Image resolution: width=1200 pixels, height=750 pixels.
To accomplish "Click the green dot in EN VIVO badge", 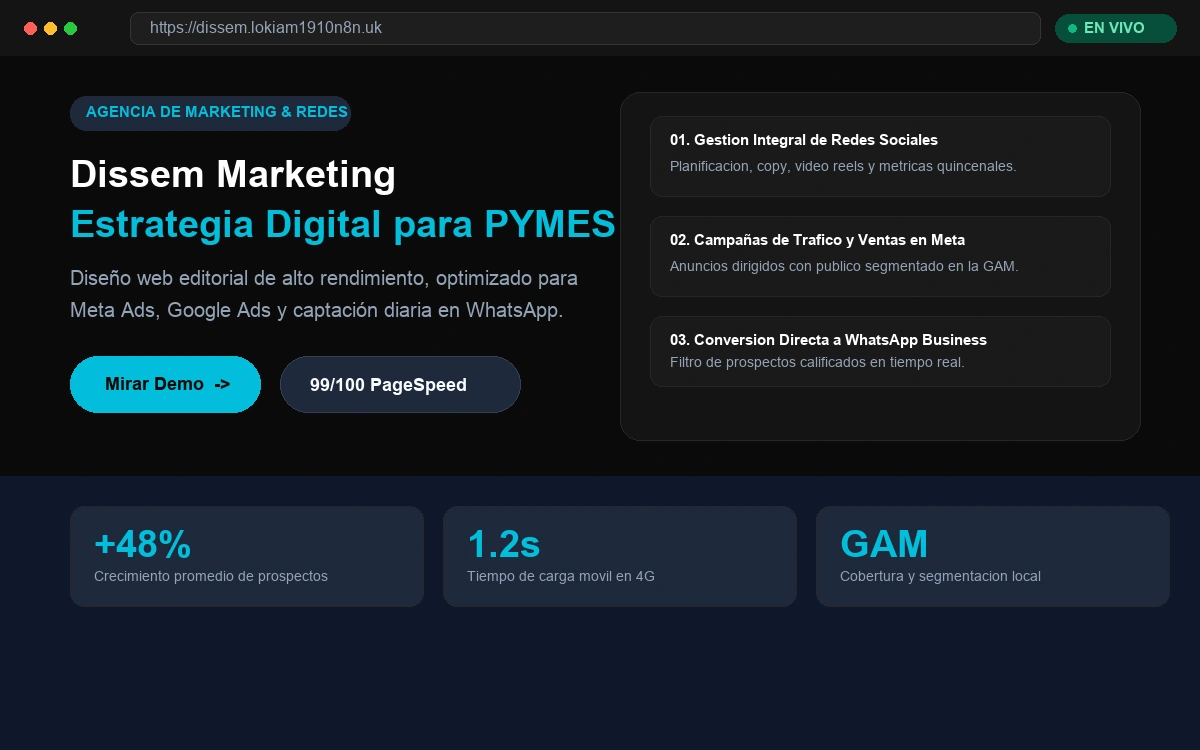I will [x=1072, y=28].
